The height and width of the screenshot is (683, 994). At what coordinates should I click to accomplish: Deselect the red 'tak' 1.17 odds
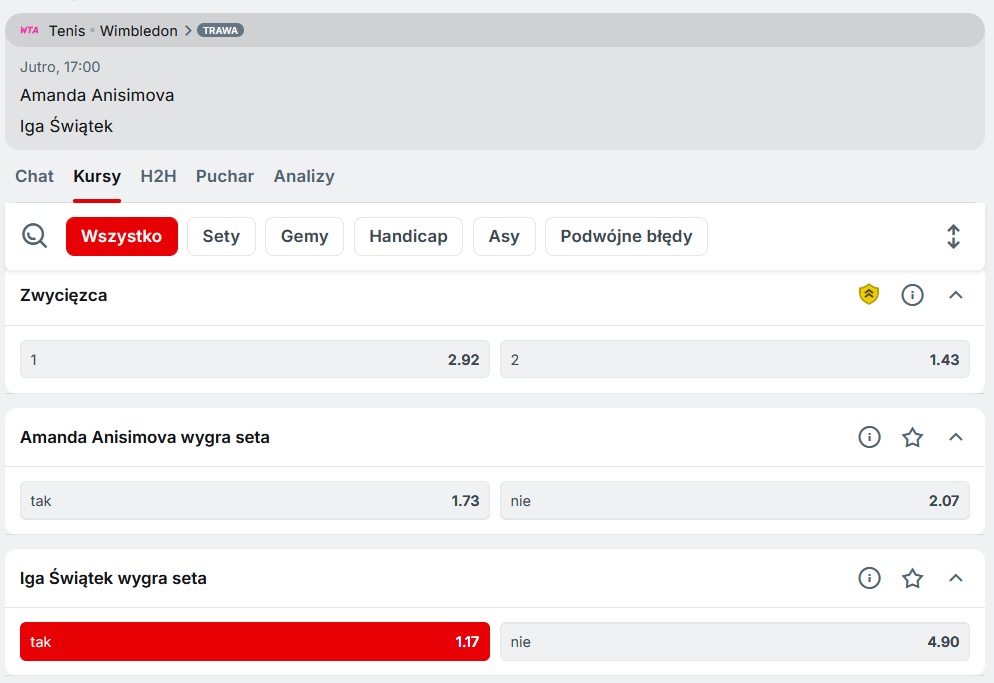tap(255, 642)
